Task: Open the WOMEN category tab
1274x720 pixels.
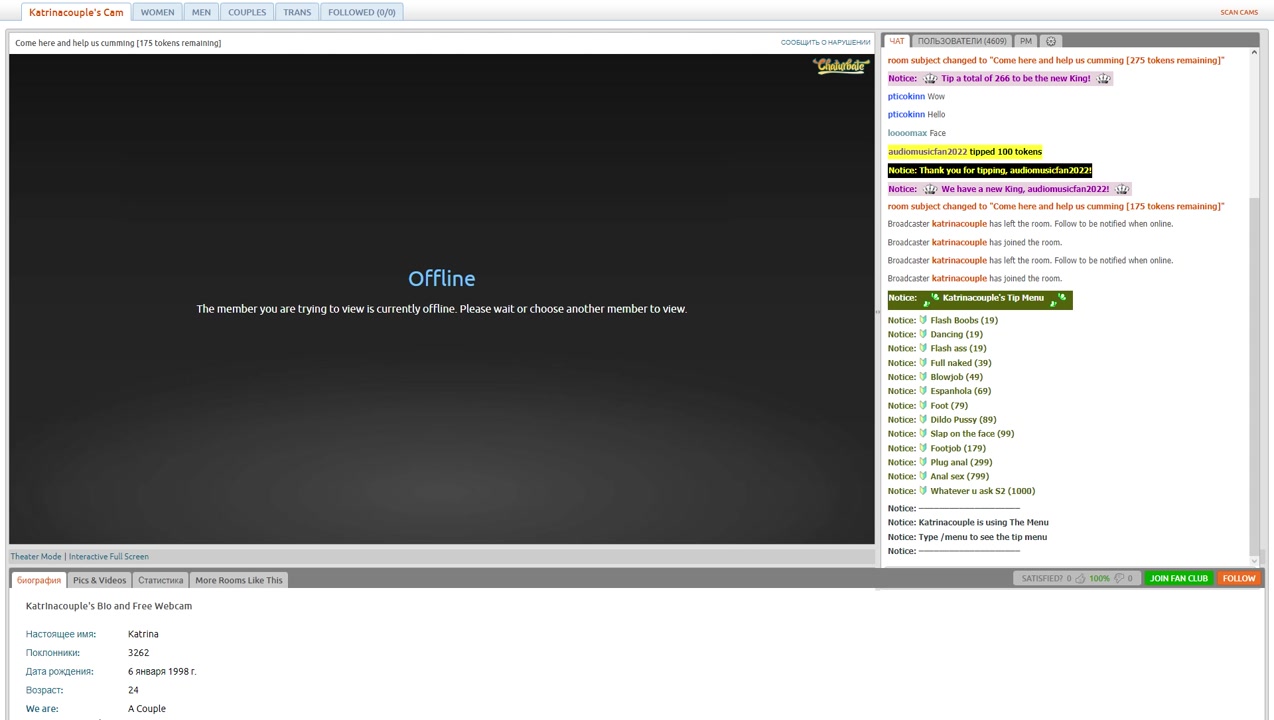Action: 157,12
